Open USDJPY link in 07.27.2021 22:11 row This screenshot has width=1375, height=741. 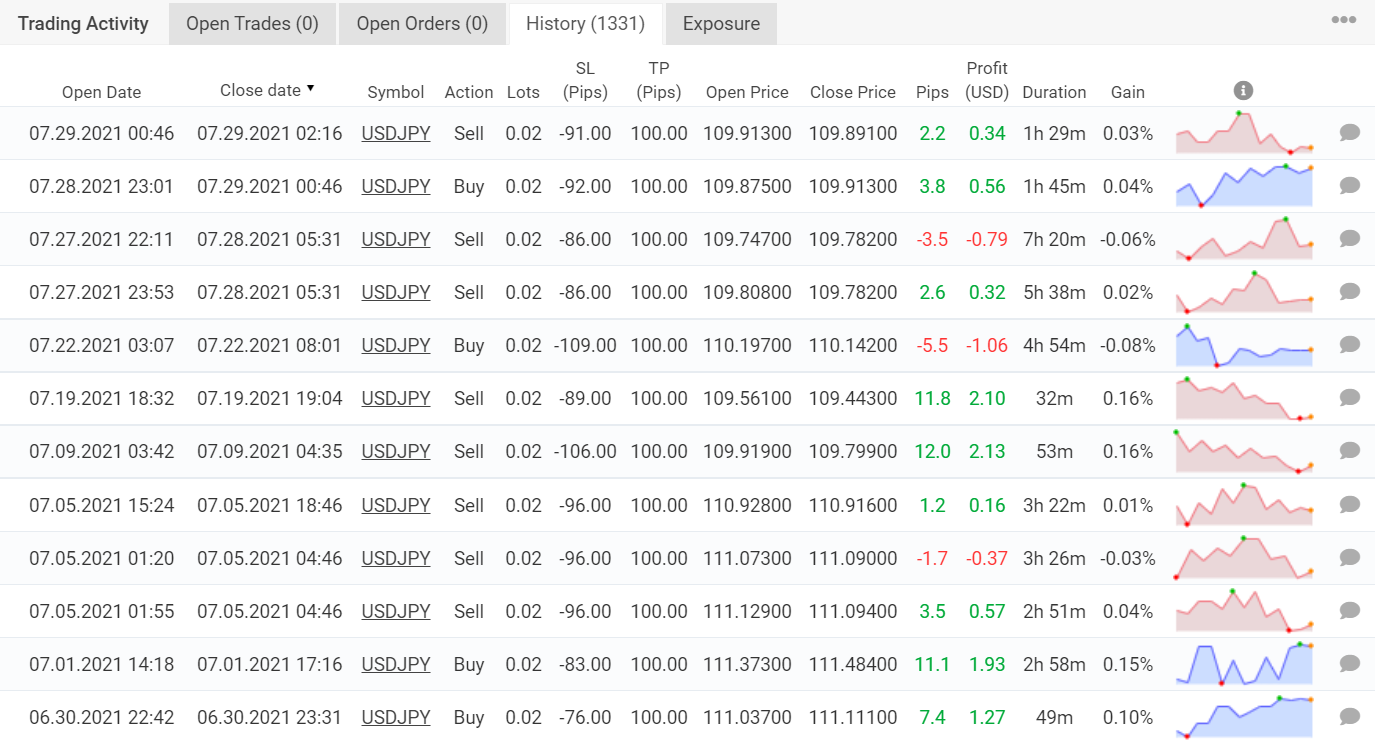396,239
